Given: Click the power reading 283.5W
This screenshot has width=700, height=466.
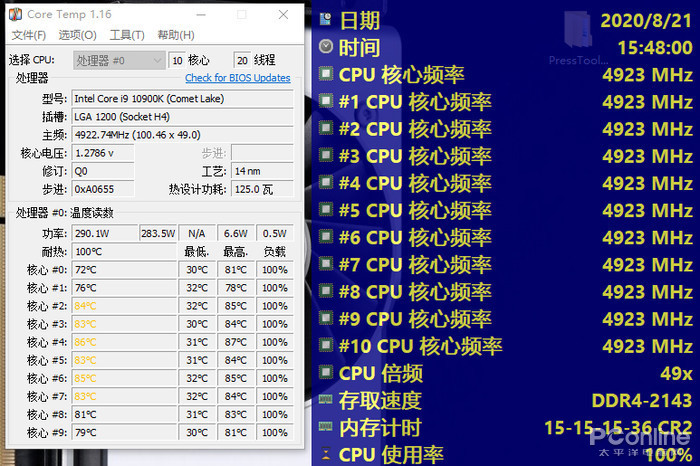Looking at the screenshot, I should pyautogui.click(x=158, y=233).
